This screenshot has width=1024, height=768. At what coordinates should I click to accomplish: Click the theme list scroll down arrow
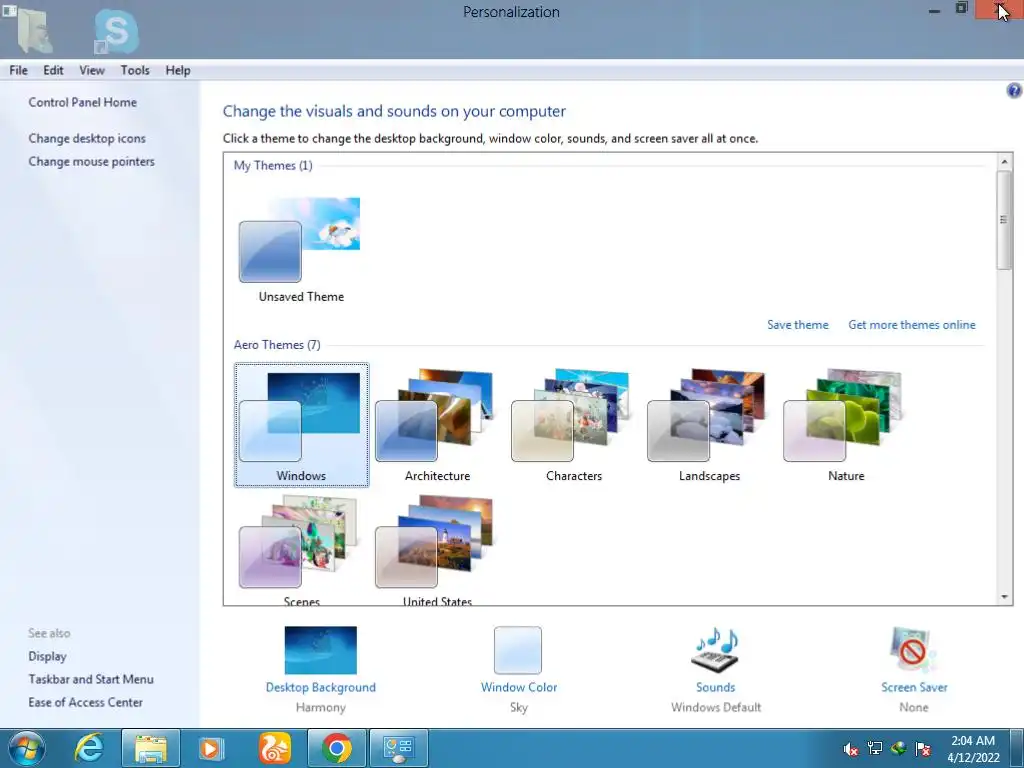[x=1004, y=597]
